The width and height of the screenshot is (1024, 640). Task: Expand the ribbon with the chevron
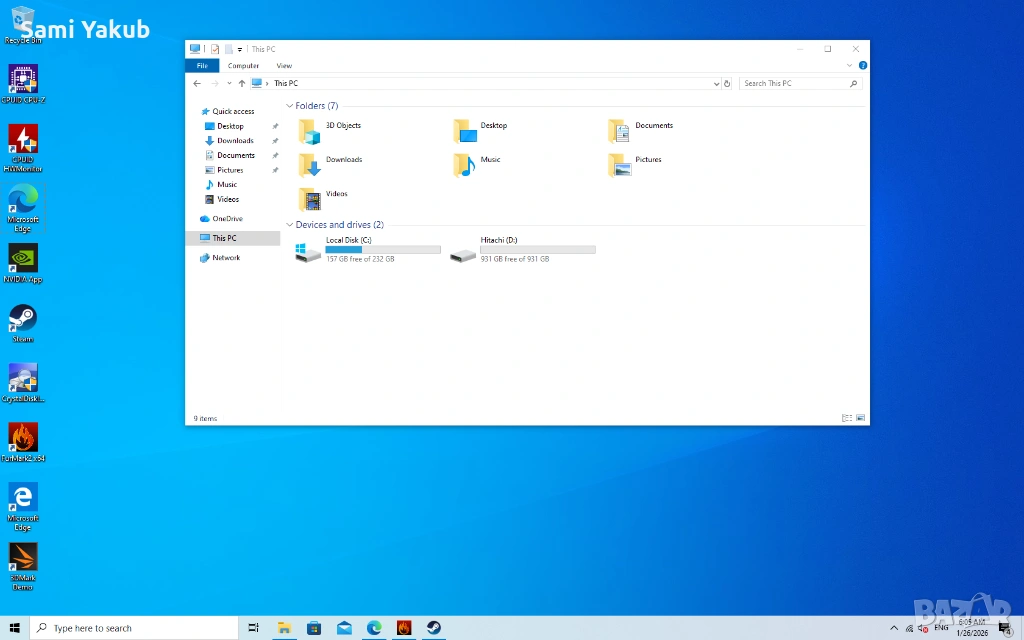[851, 66]
